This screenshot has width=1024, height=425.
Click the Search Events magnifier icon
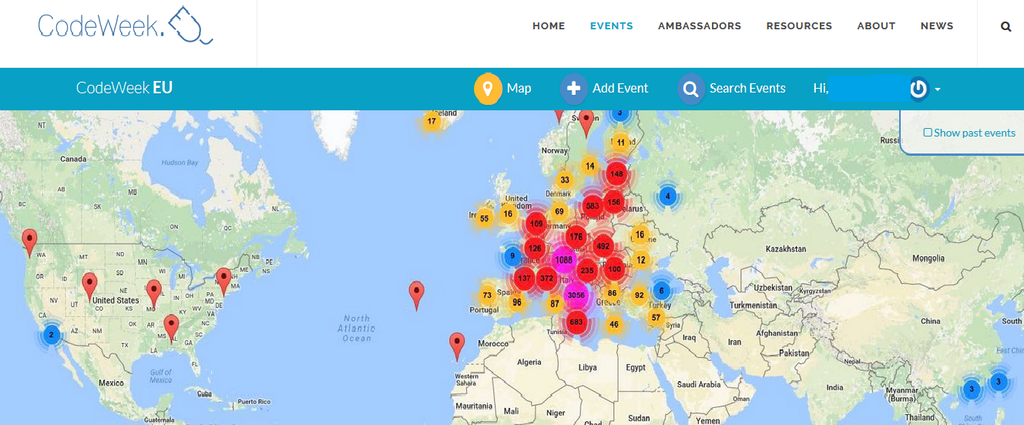point(691,89)
